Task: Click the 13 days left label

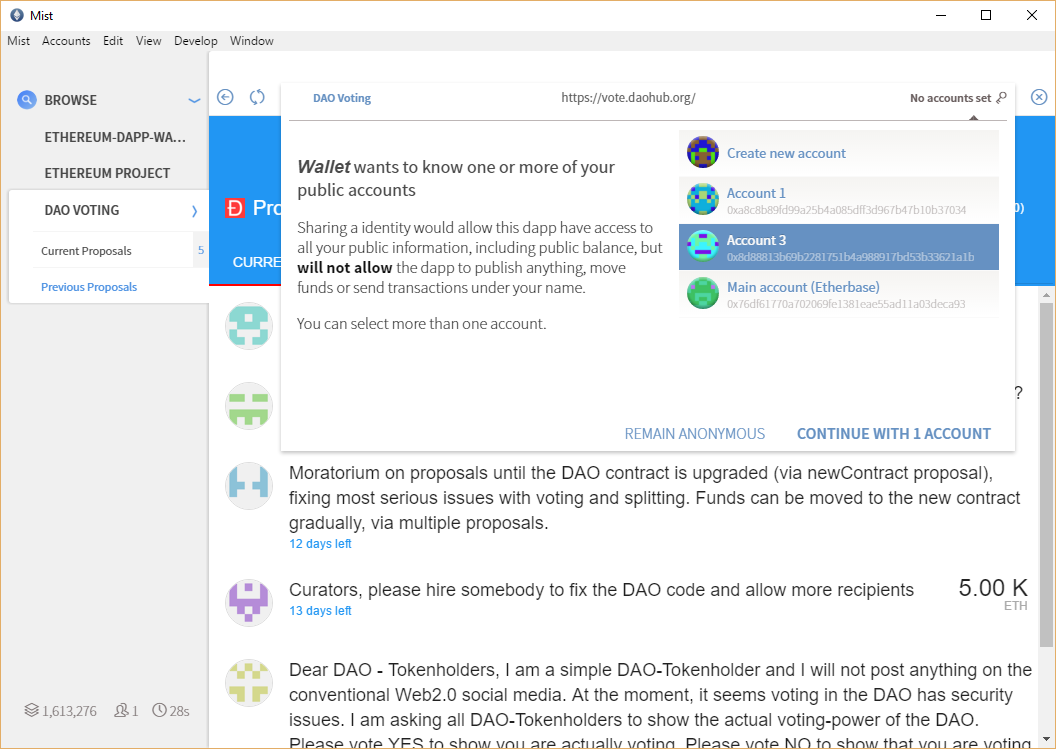Action: [x=320, y=611]
